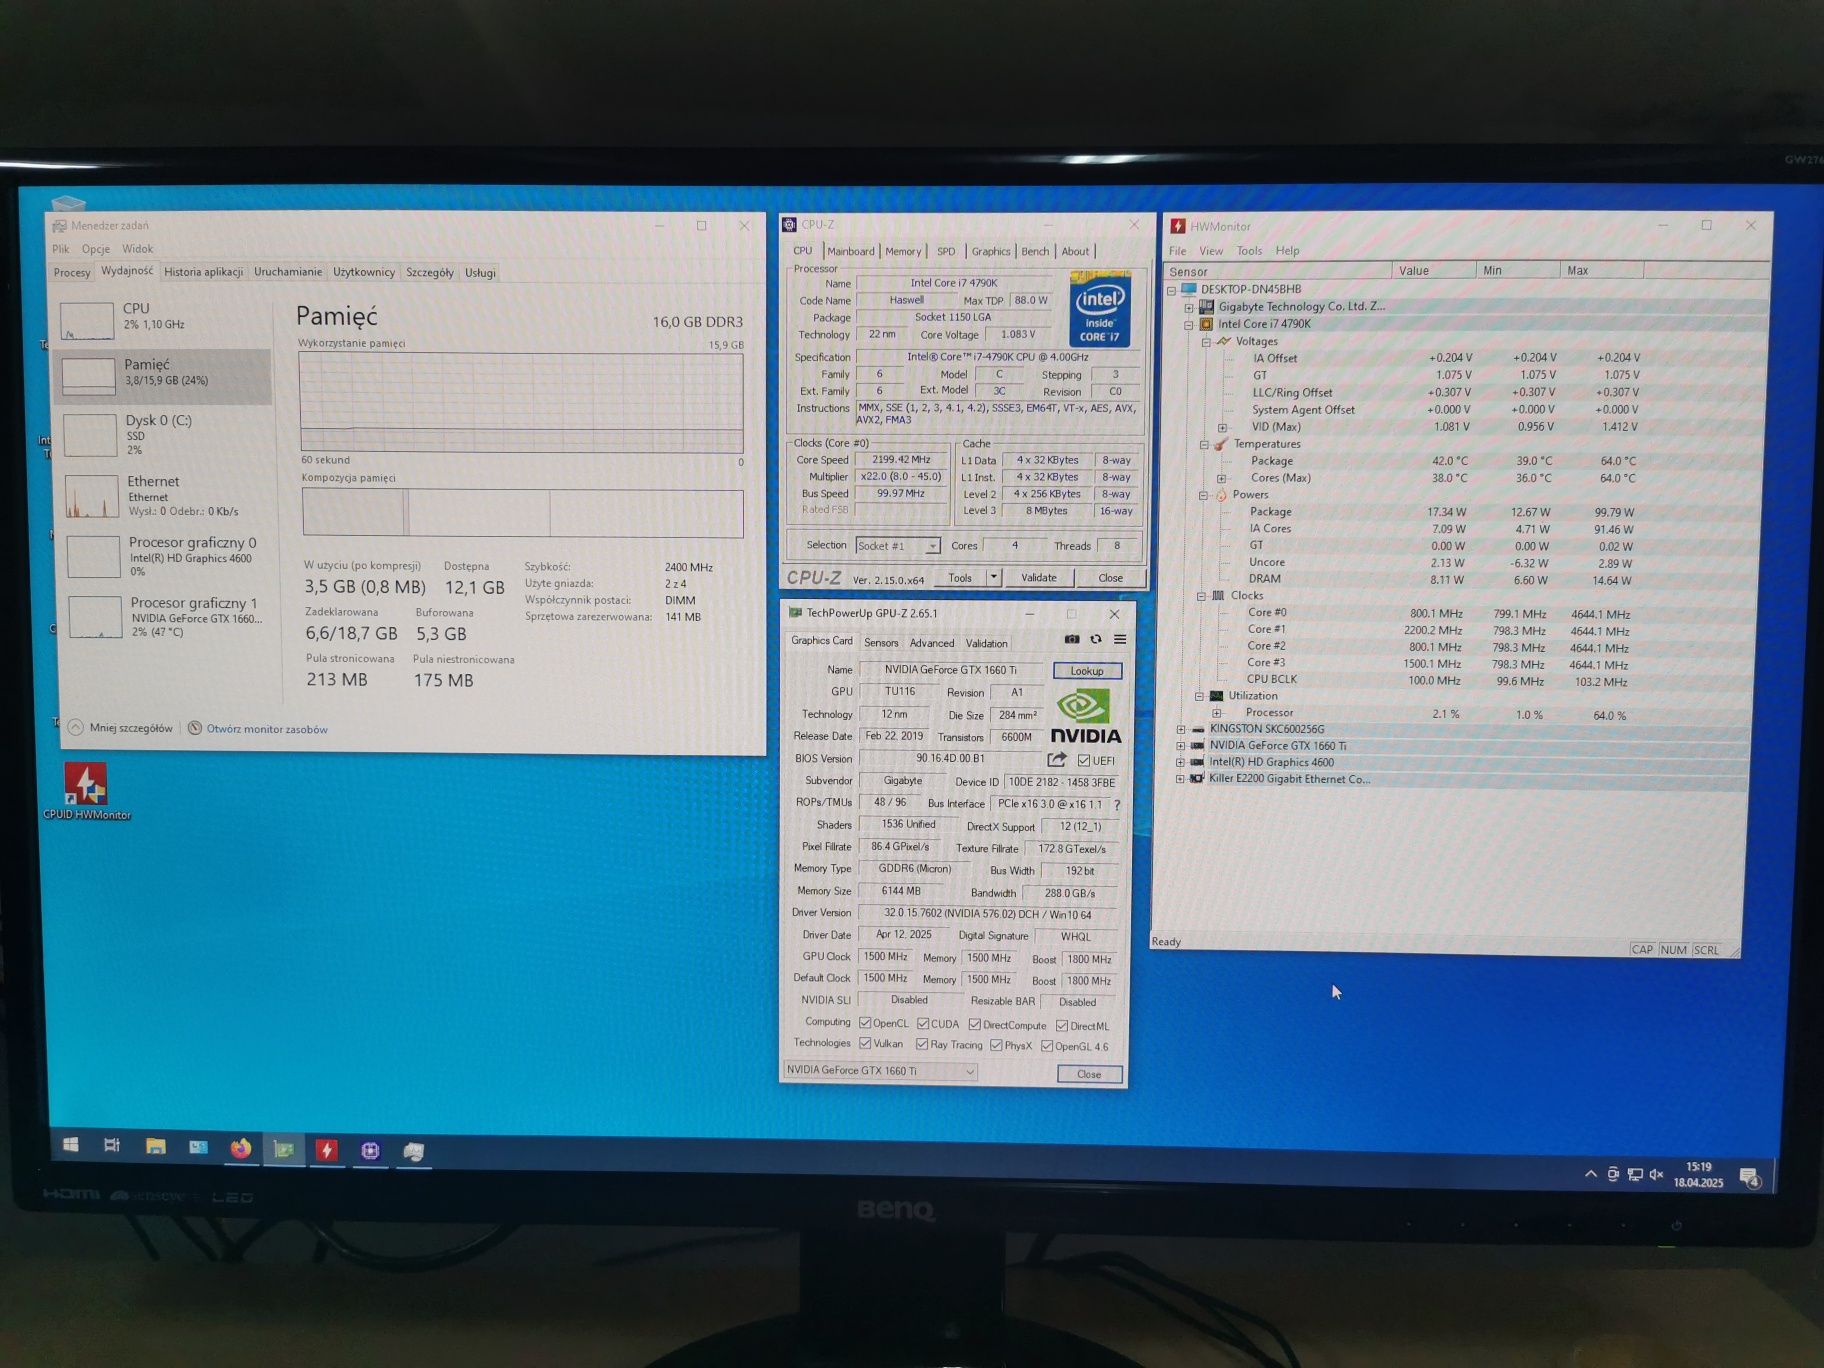Click the Close button in GPU-Z
This screenshot has width=1824, height=1368.
(x=1089, y=1074)
